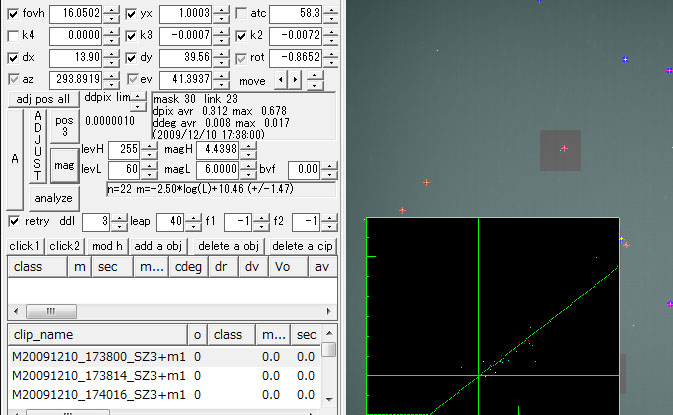Enable the atc checkbox
Viewport: 673px width, 415px height.
(242, 14)
